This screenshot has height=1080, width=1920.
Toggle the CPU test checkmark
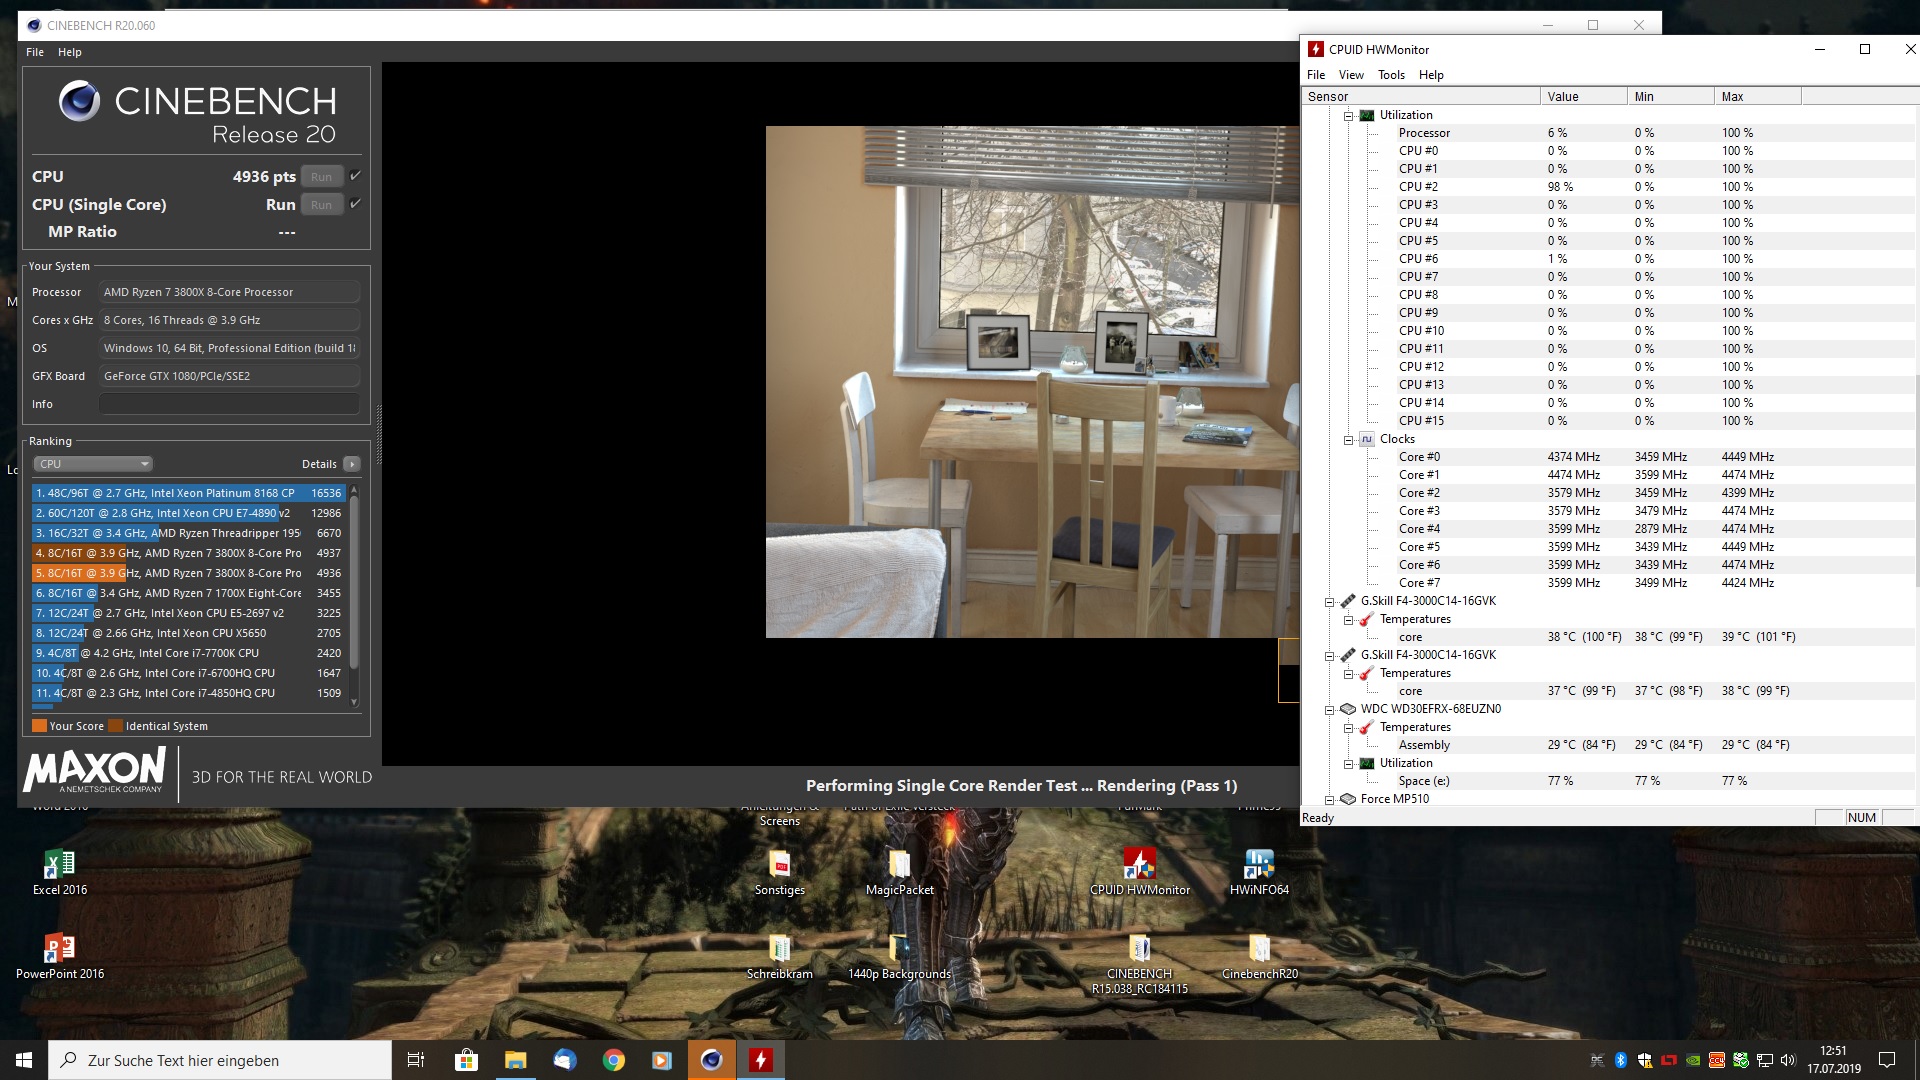click(355, 176)
